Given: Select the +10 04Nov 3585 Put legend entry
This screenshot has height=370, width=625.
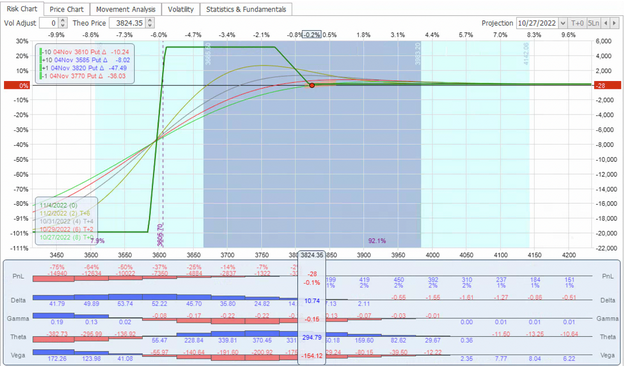Looking at the screenshot, I should click(x=86, y=60).
